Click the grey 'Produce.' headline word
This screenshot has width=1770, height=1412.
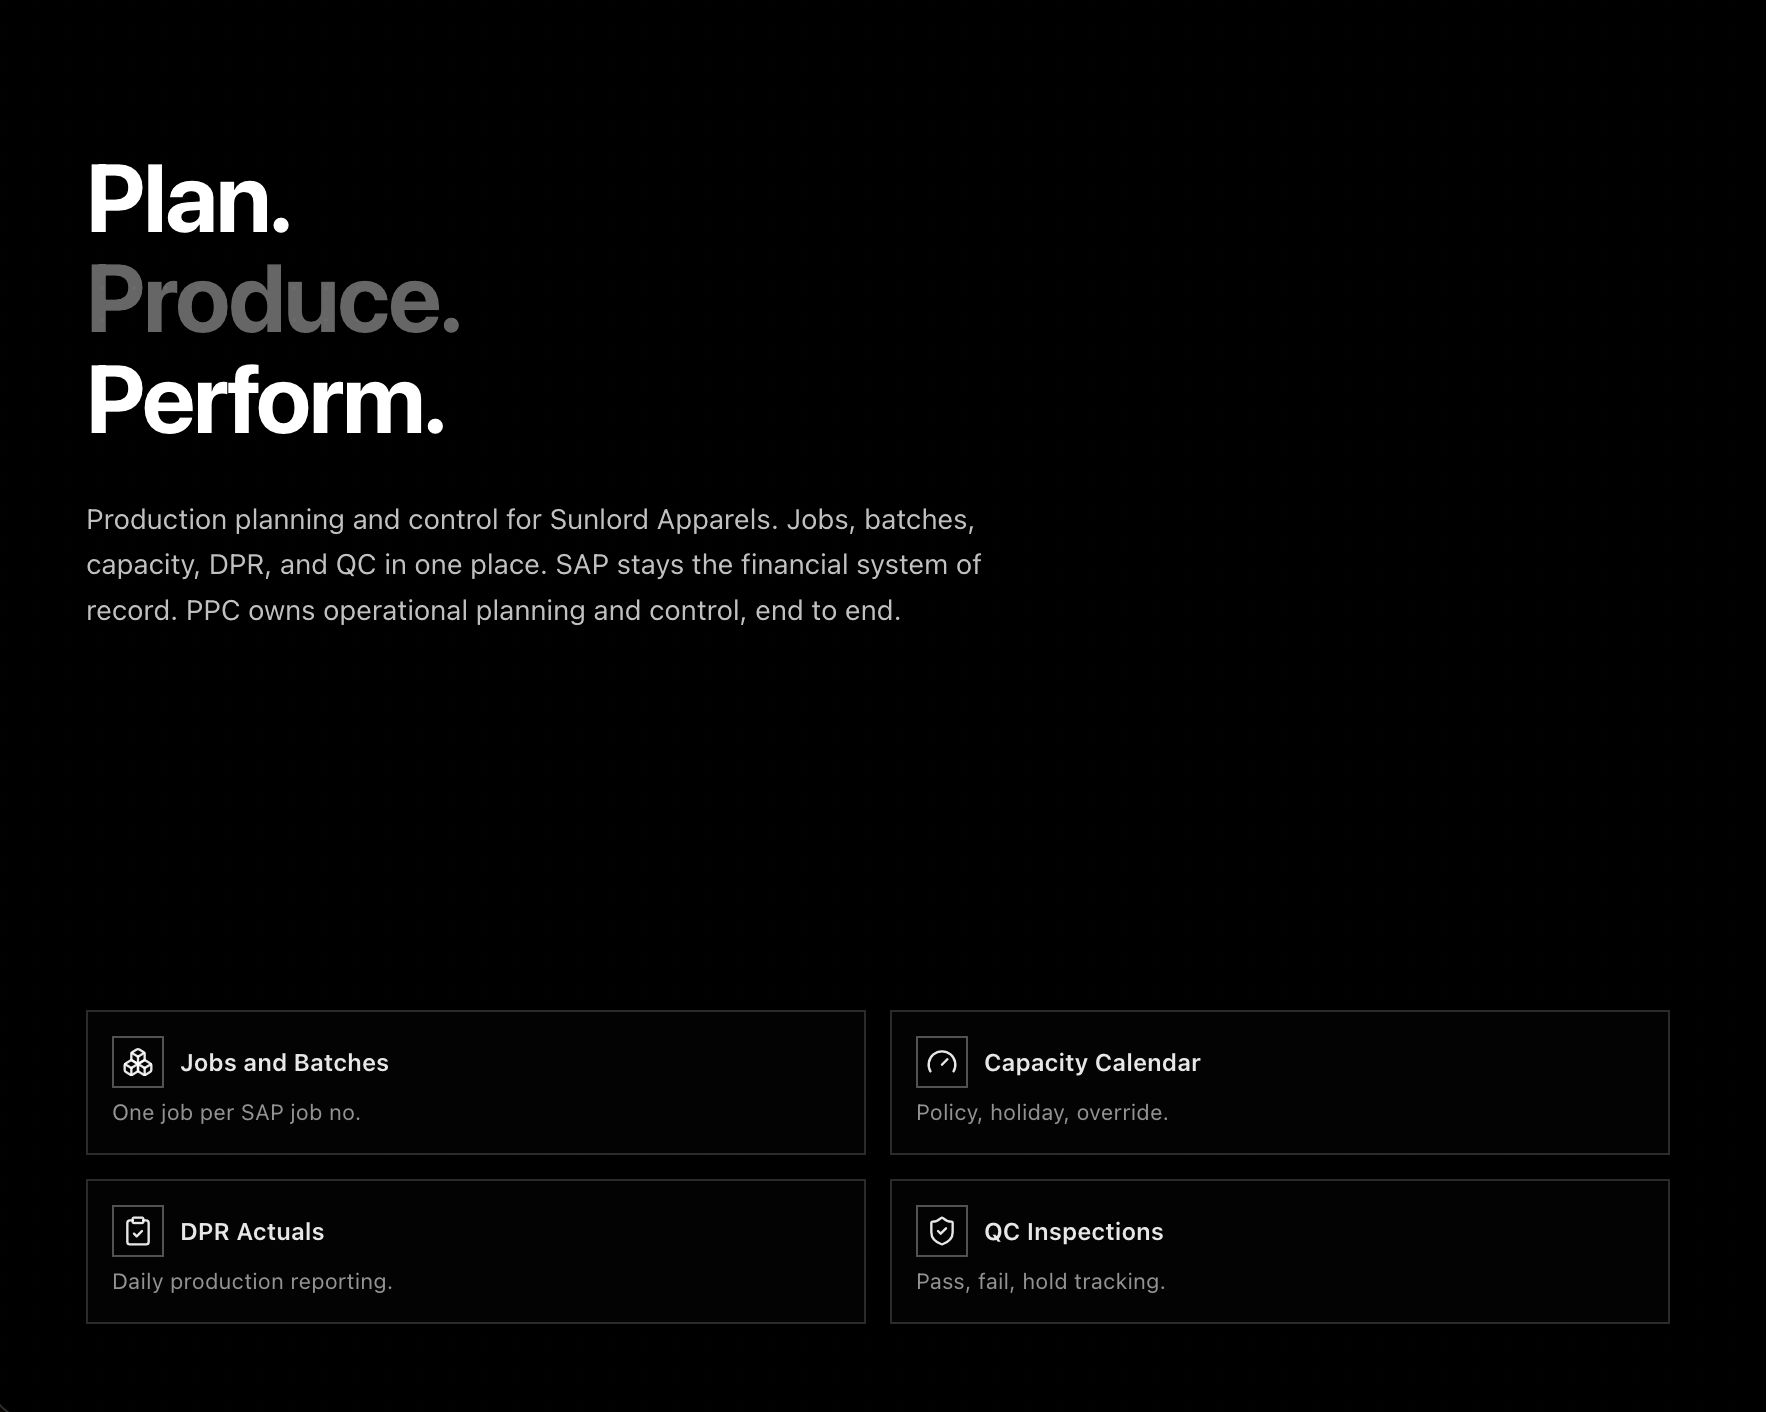coord(274,299)
